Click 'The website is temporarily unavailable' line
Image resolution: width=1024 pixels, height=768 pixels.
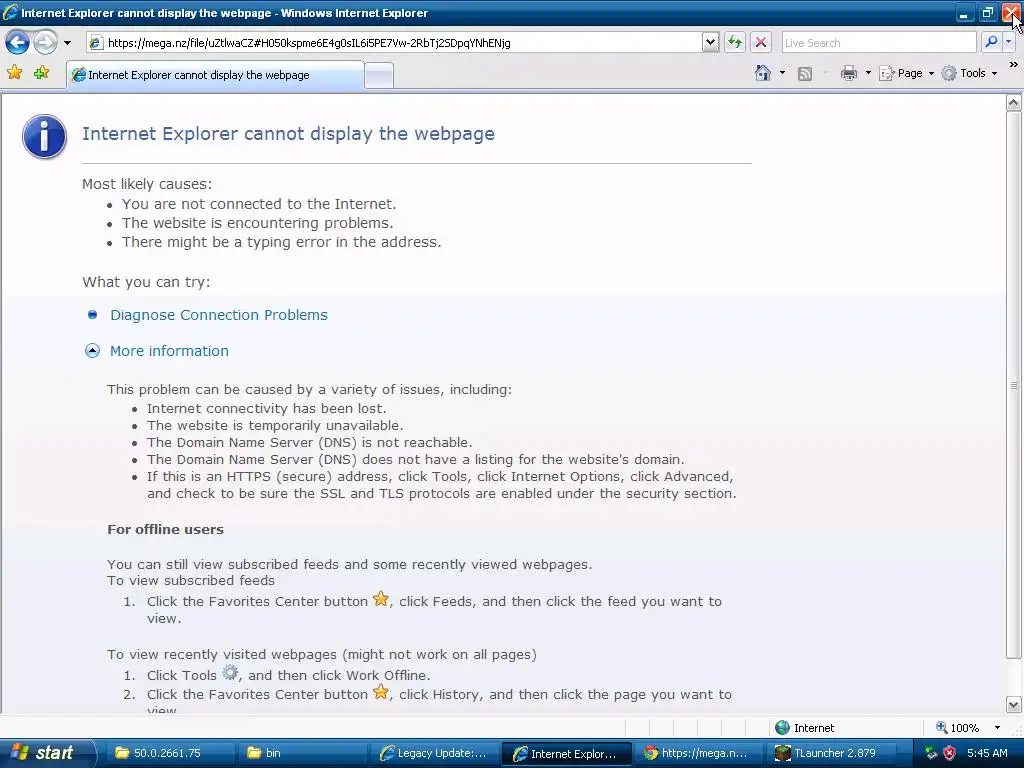(275, 426)
